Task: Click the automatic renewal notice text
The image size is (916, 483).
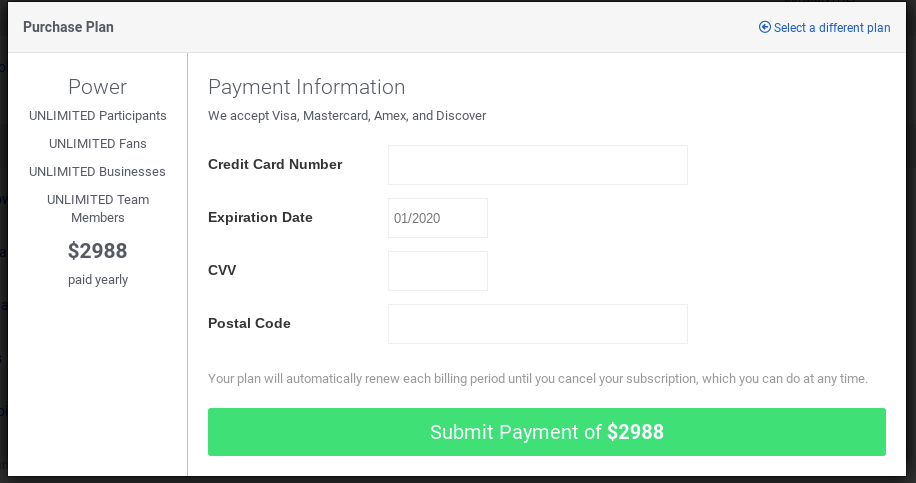Action: point(537,379)
